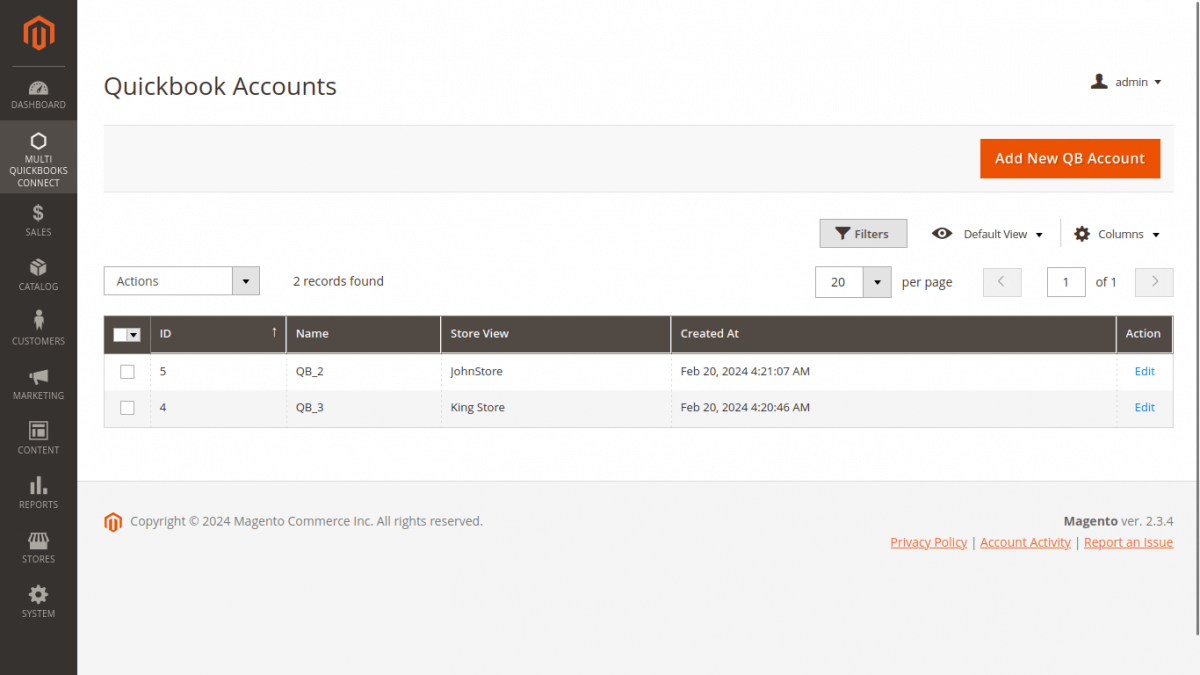This screenshot has height=675, width=1200.
Task: Click the ID cell showing 4
Action: 163,407
